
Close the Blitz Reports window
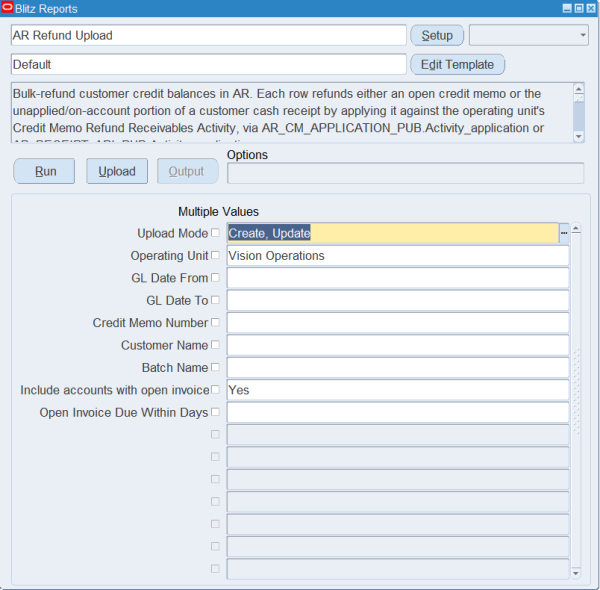point(591,8)
